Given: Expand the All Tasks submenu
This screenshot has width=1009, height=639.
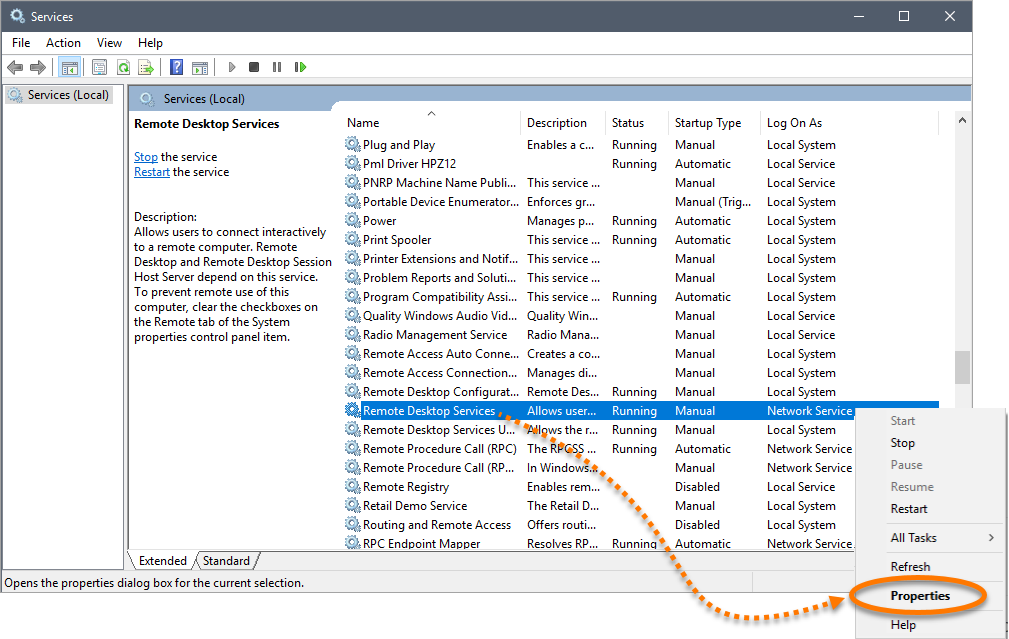Looking at the screenshot, I should point(930,537).
